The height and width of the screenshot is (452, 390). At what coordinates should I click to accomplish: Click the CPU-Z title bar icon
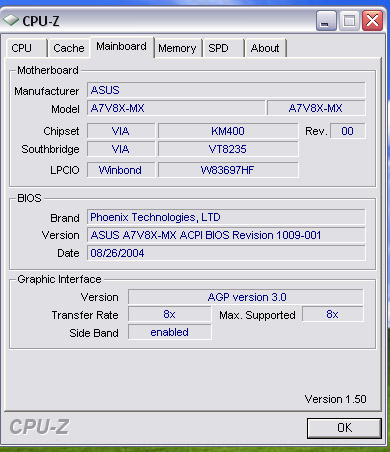[x=11, y=20]
